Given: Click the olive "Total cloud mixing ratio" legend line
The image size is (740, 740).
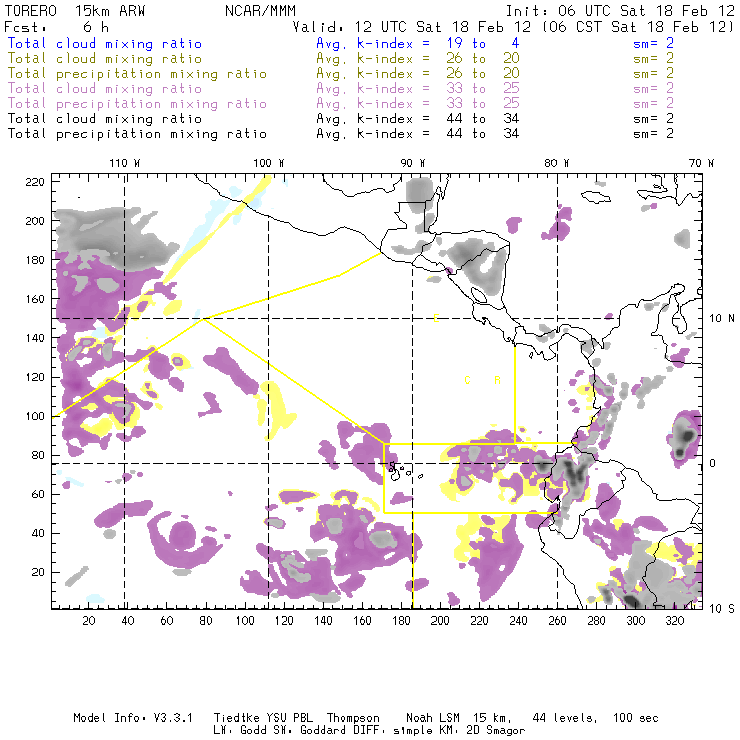Looking at the screenshot, I should click(x=105, y=59).
